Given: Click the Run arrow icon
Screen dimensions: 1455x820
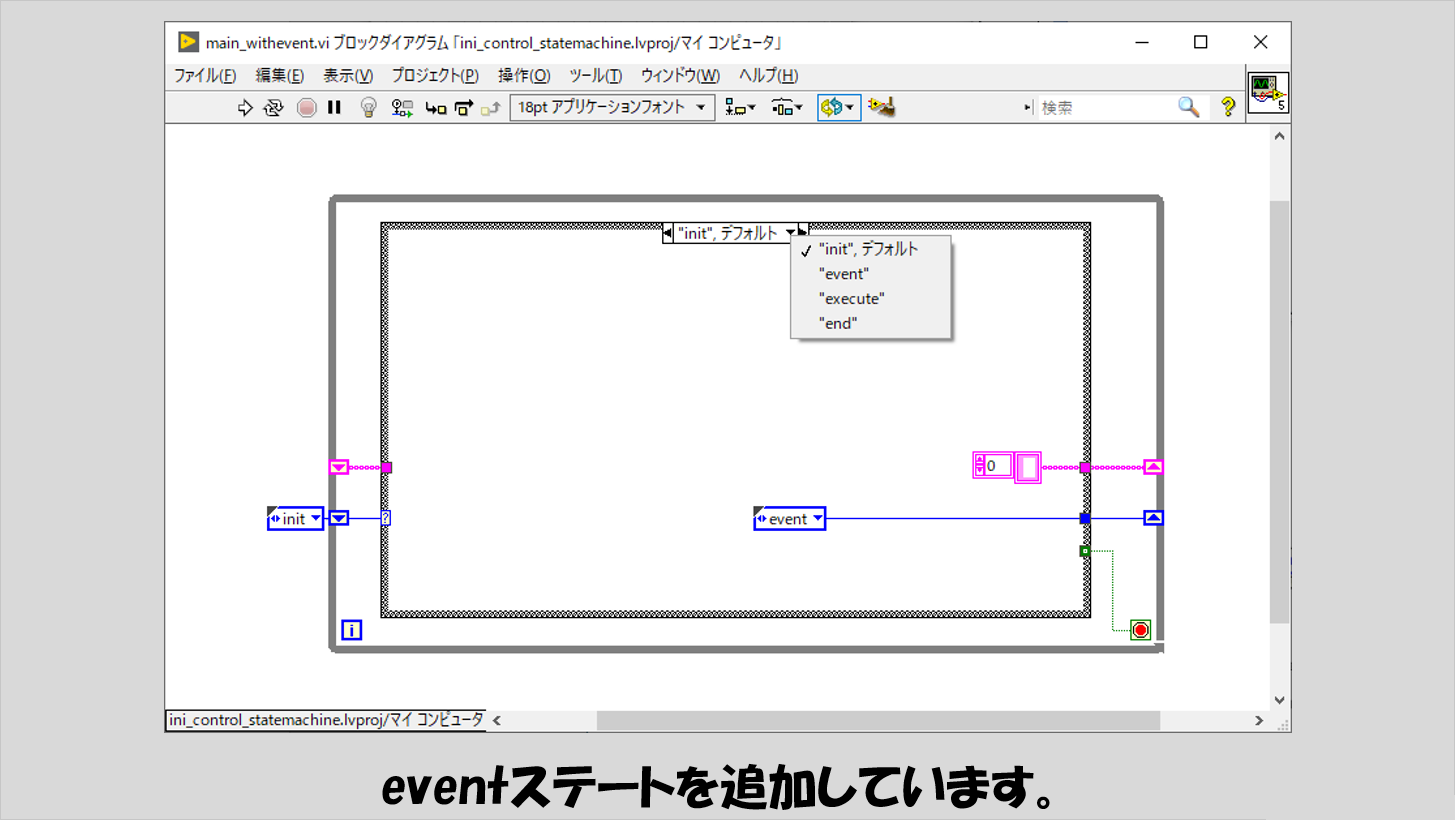Looking at the screenshot, I should coord(245,108).
